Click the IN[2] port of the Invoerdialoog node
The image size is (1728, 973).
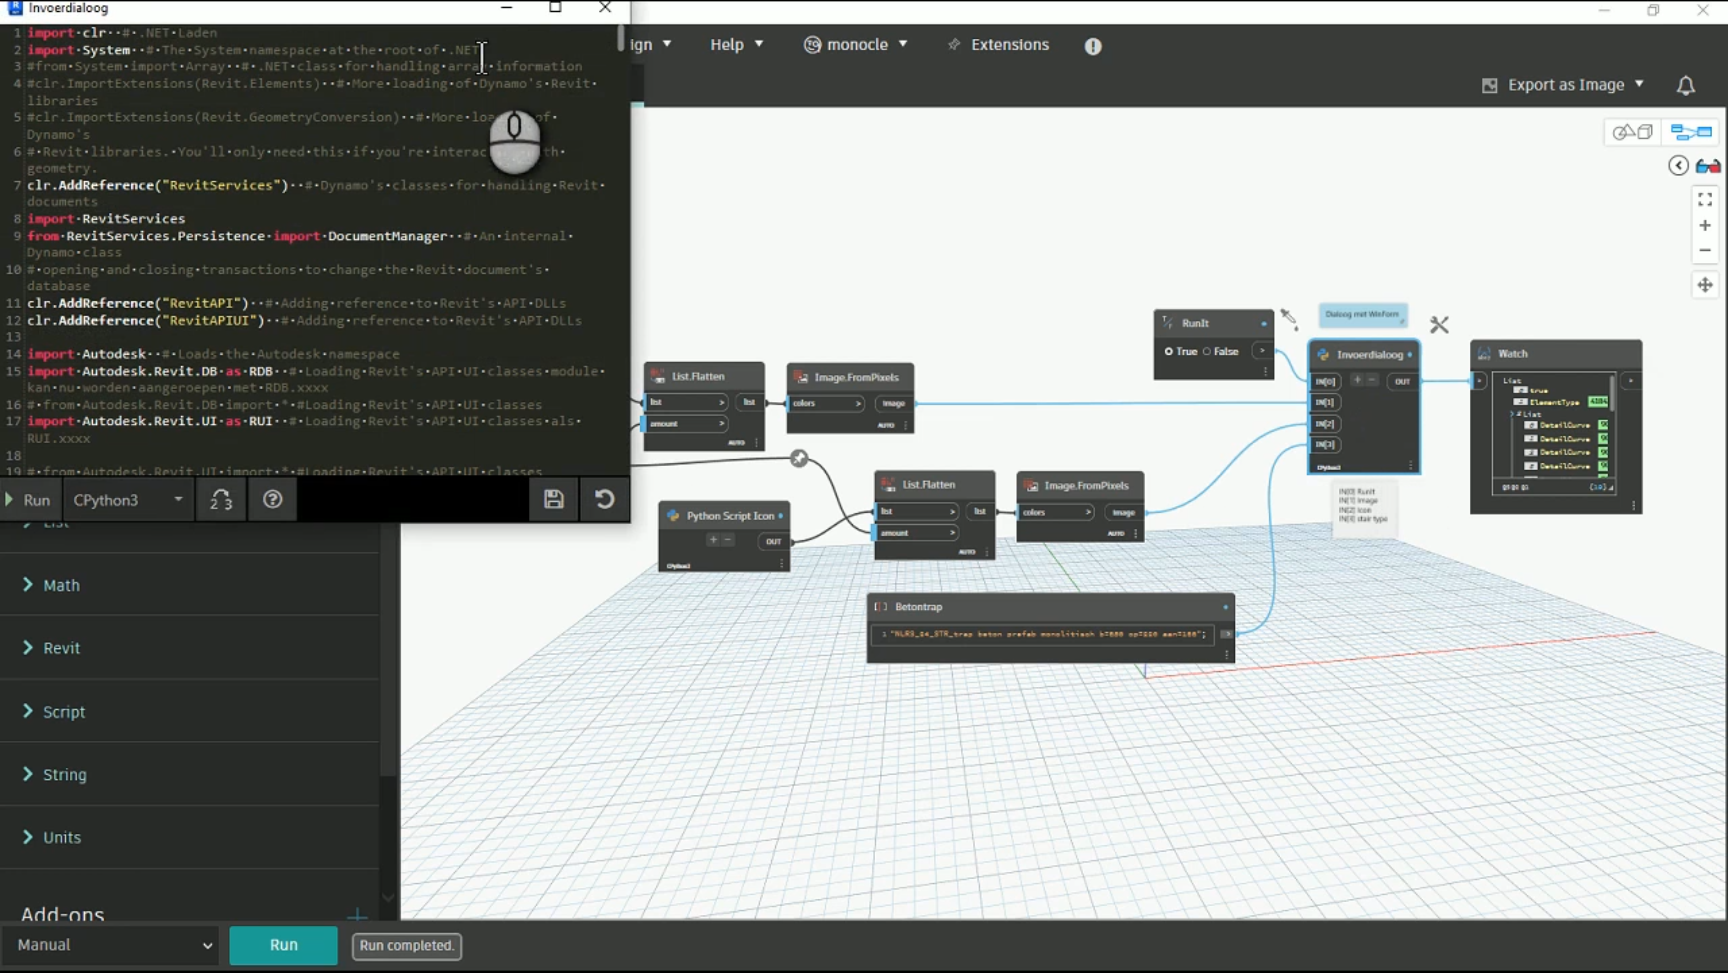pyautogui.click(x=1325, y=423)
